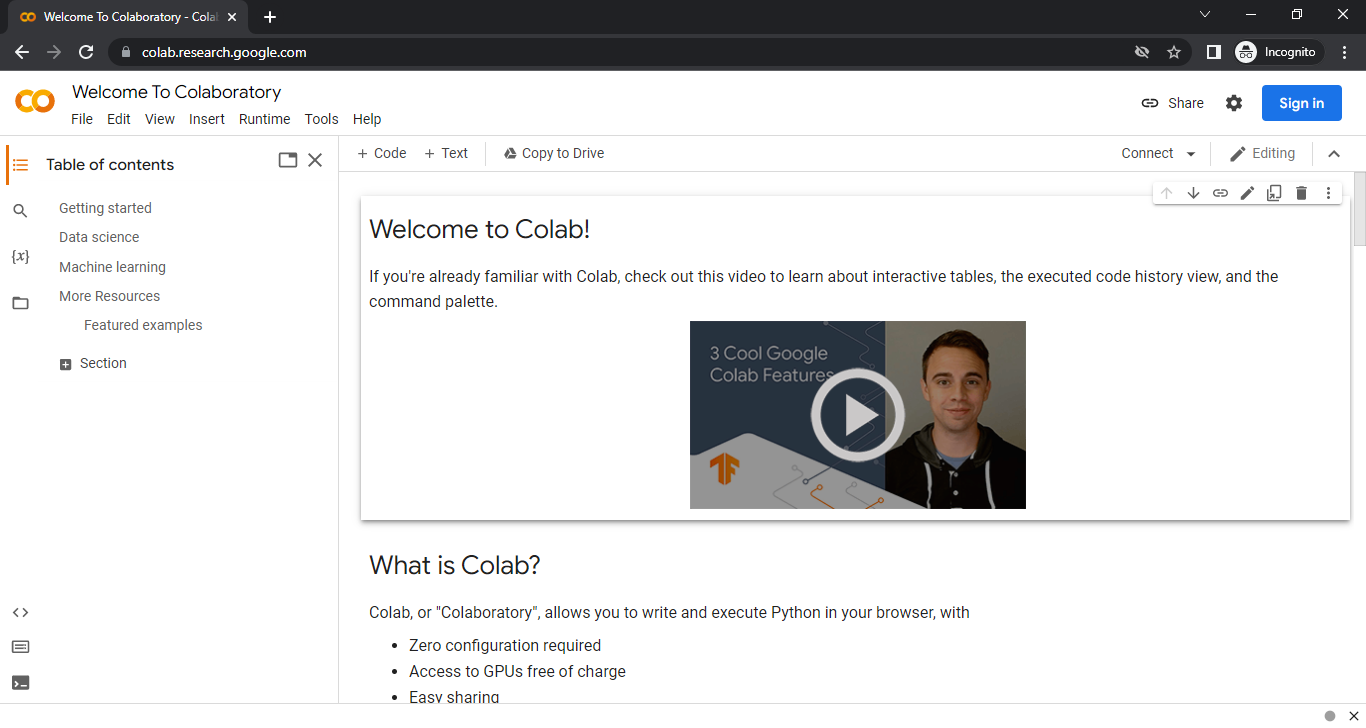The image size is (1366, 728).
Task: Close the Welcome To Colaboratory tab
Action: click(x=232, y=17)
